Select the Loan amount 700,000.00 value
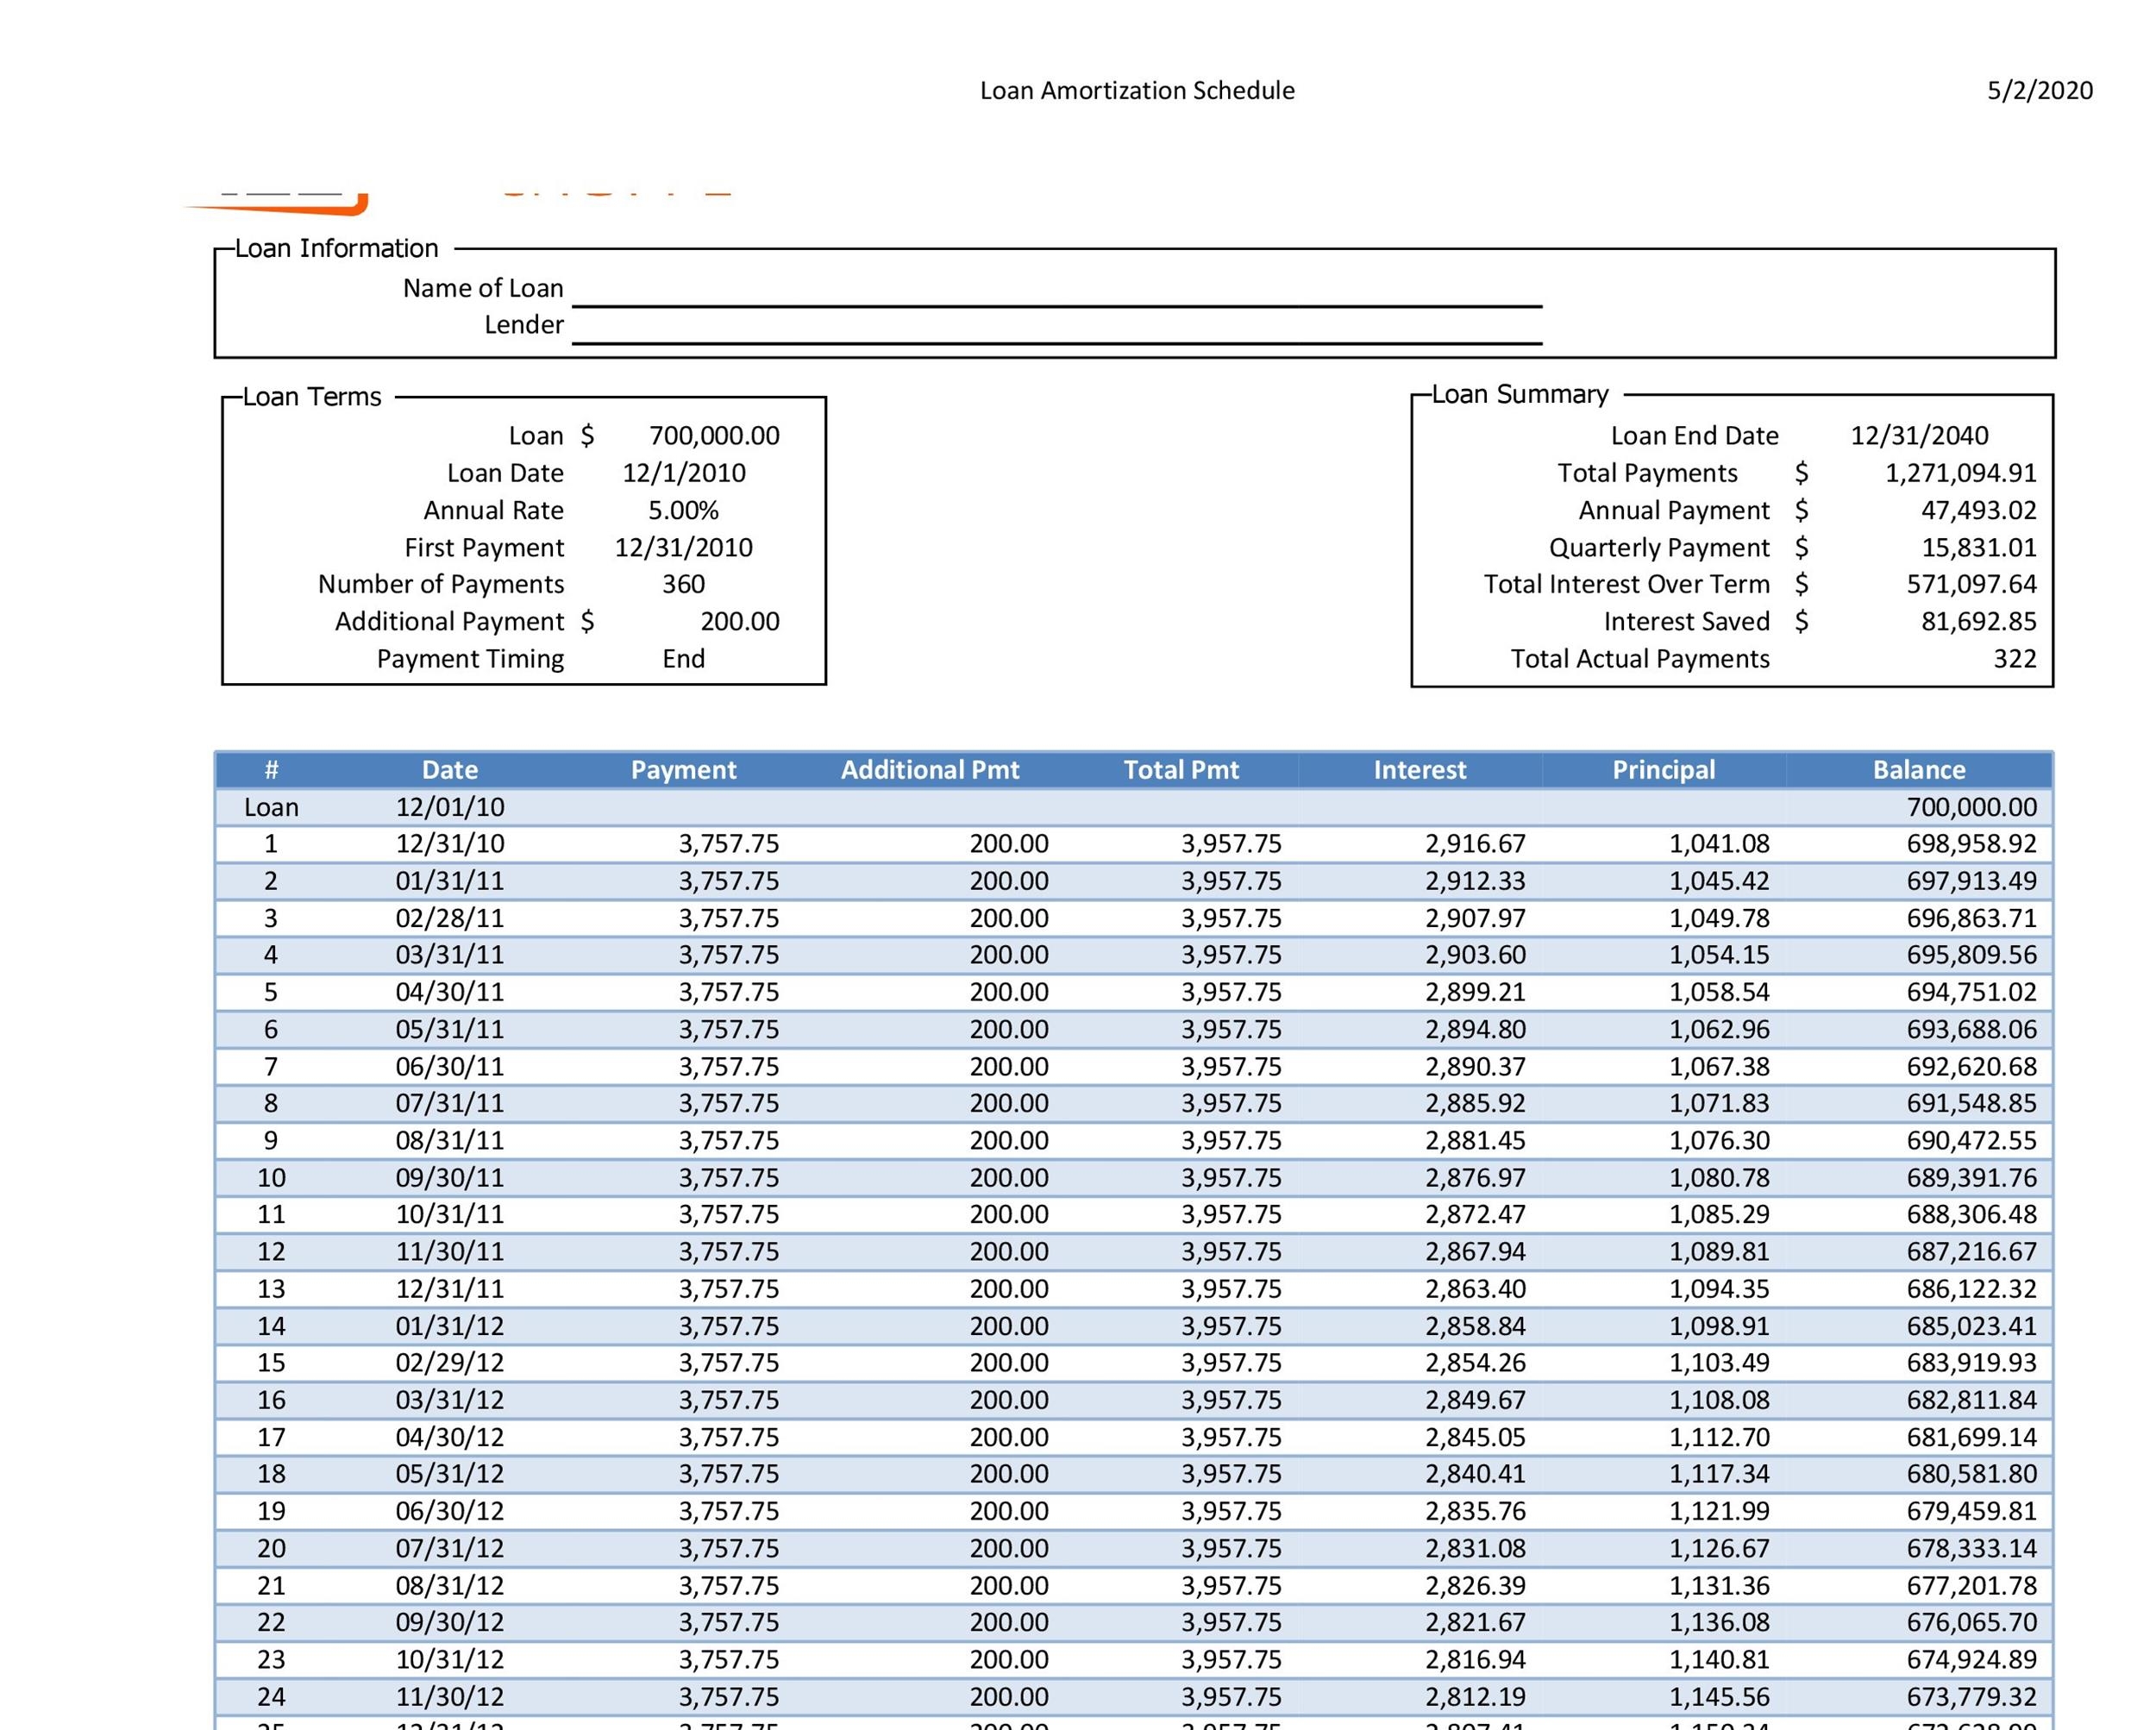This screenshot has width=2156, height=1730. coord(713,435)
